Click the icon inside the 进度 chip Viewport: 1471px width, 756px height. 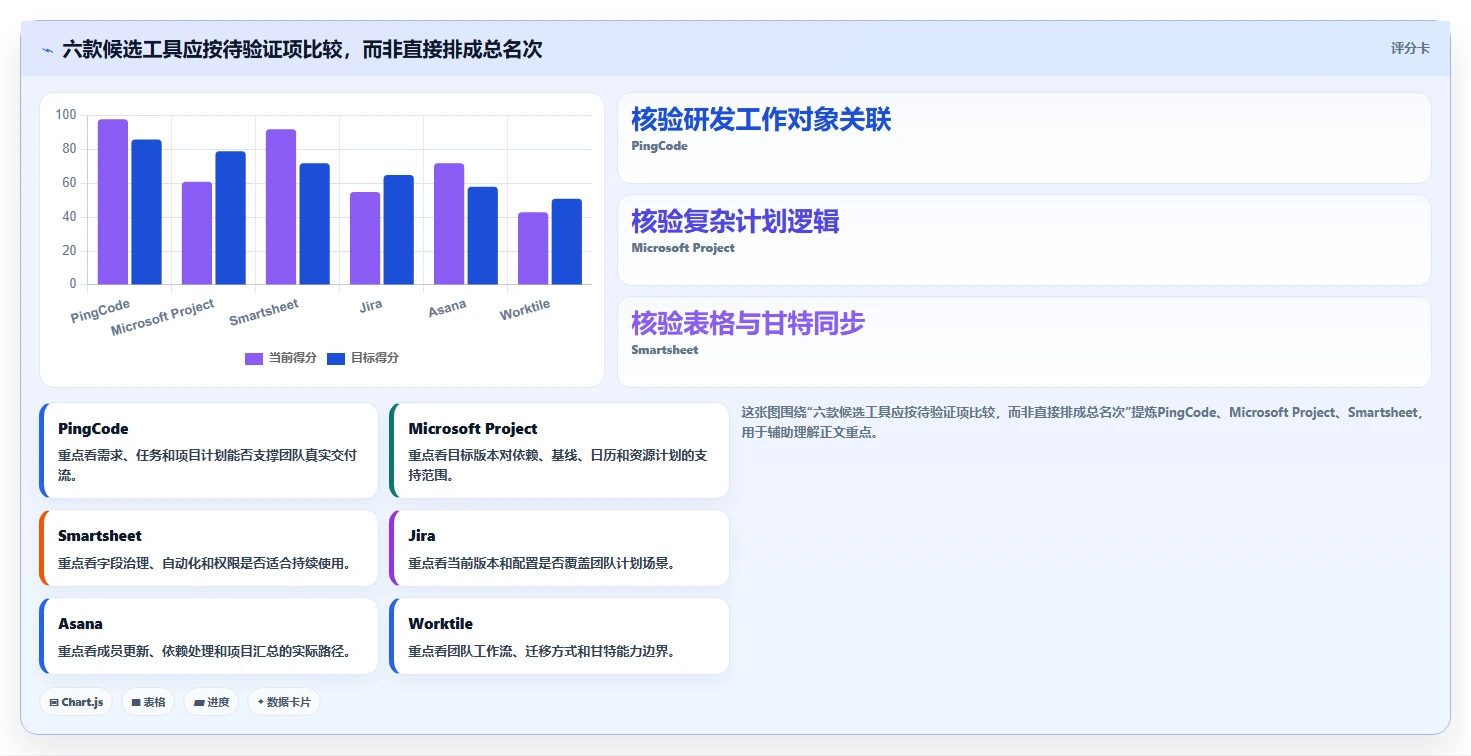pos(199,702)
